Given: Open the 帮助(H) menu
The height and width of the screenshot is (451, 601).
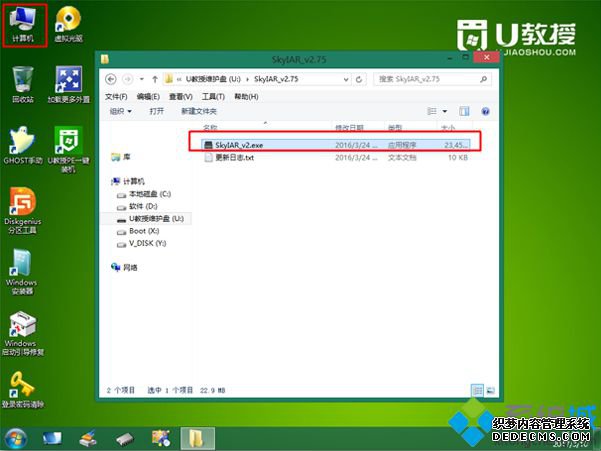Looking at the screenshot, I should click(x=246, y=97).
